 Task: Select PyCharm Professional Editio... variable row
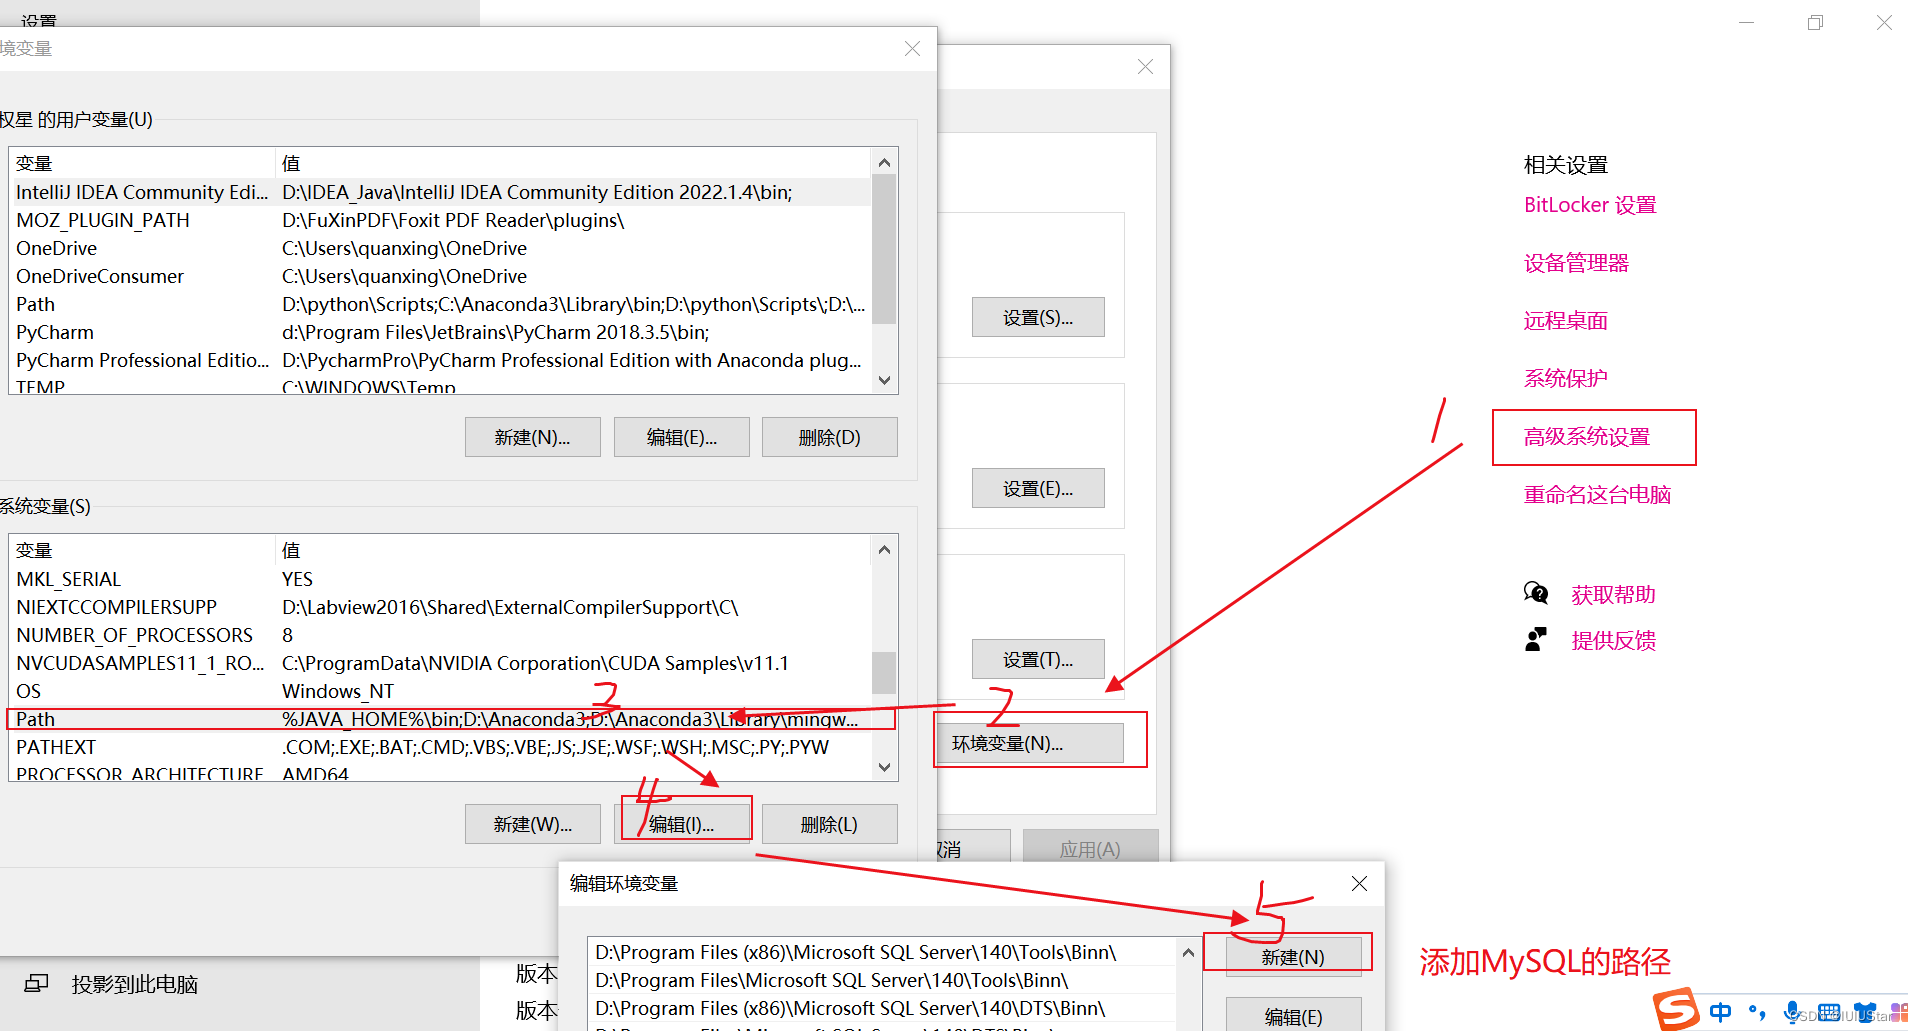(440, 360)
